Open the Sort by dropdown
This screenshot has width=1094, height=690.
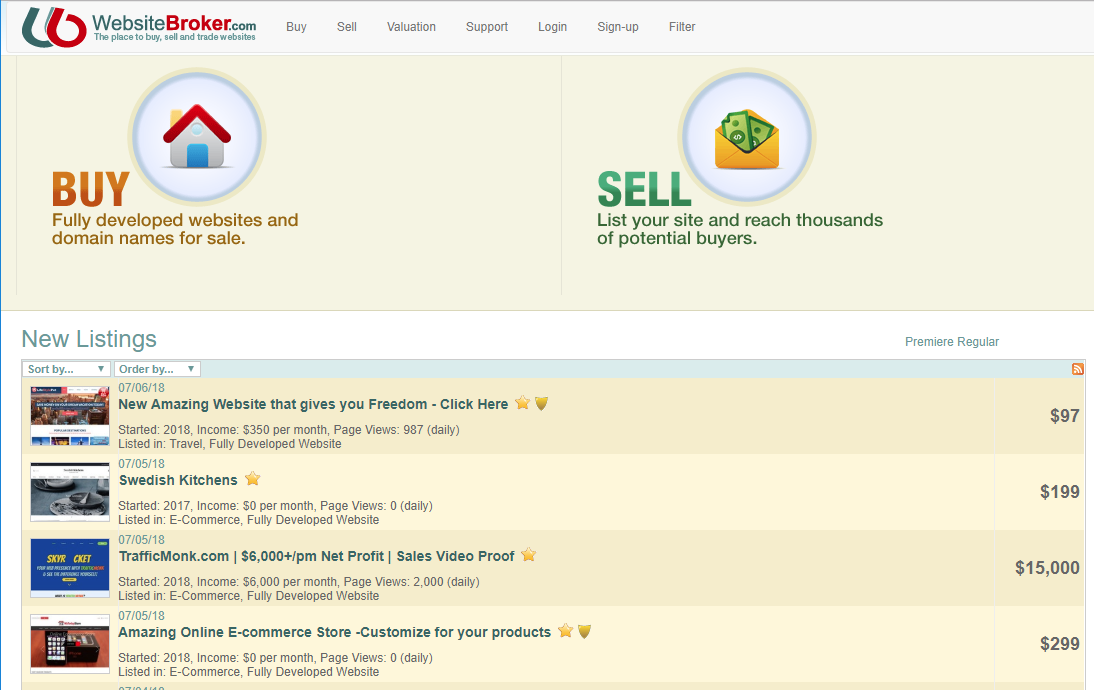click(66, 369)
